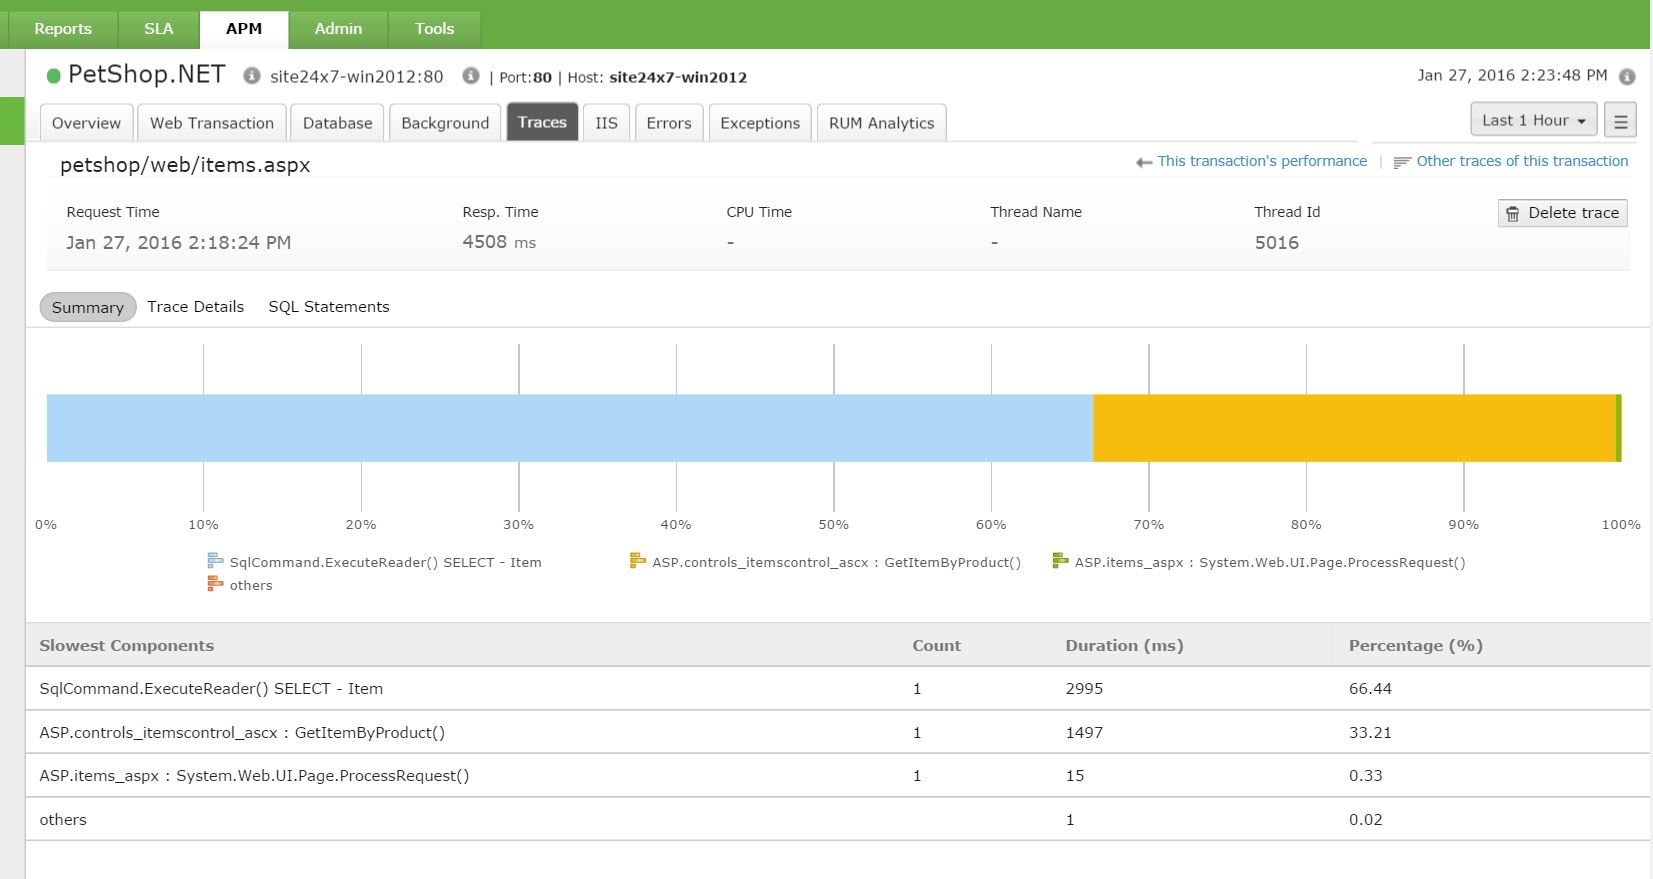
Task: Click percentage value 66.44
Action: (1370, 689)
